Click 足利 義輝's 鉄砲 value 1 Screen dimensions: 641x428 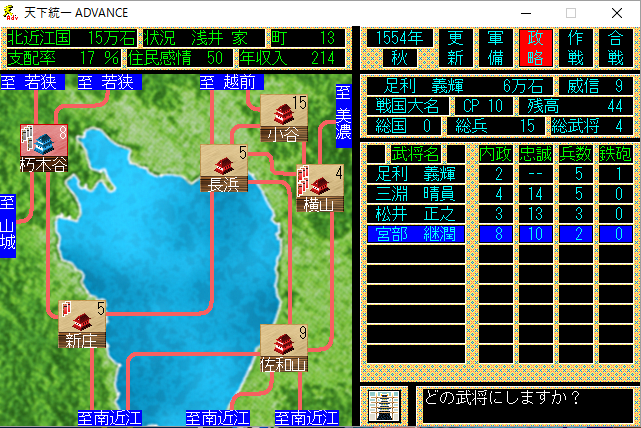tap(616, 174)
